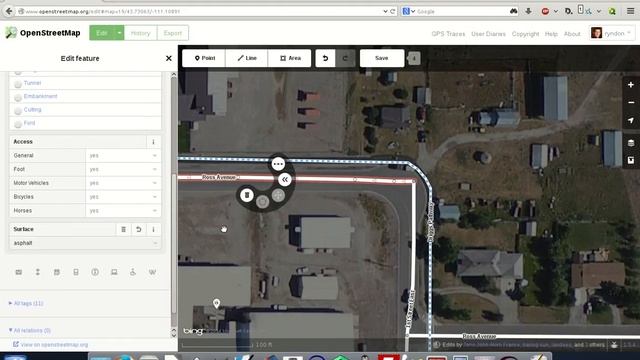The height and width of the screenshot is (360, 640).
Task: Select the Ross Avenue road on map
Action: click(219, 178)
